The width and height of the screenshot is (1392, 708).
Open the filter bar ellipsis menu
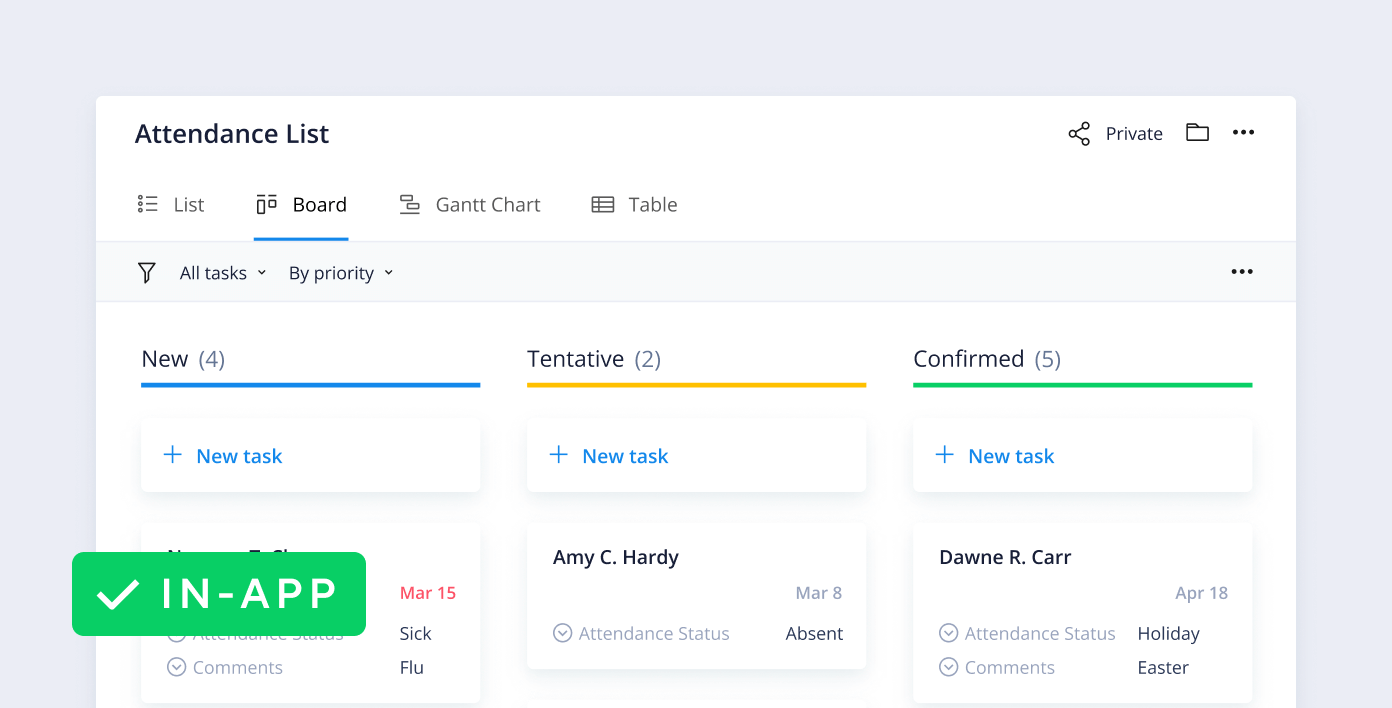click(1241, 271)
